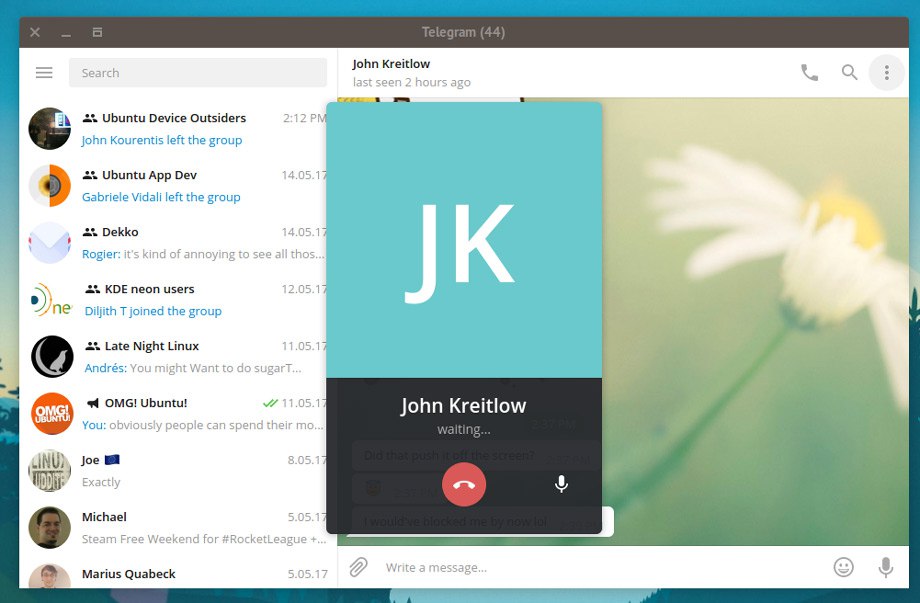Click John Kreitlow name in call panel
This screenshot has width=920, height=603.
pos(464,405)
